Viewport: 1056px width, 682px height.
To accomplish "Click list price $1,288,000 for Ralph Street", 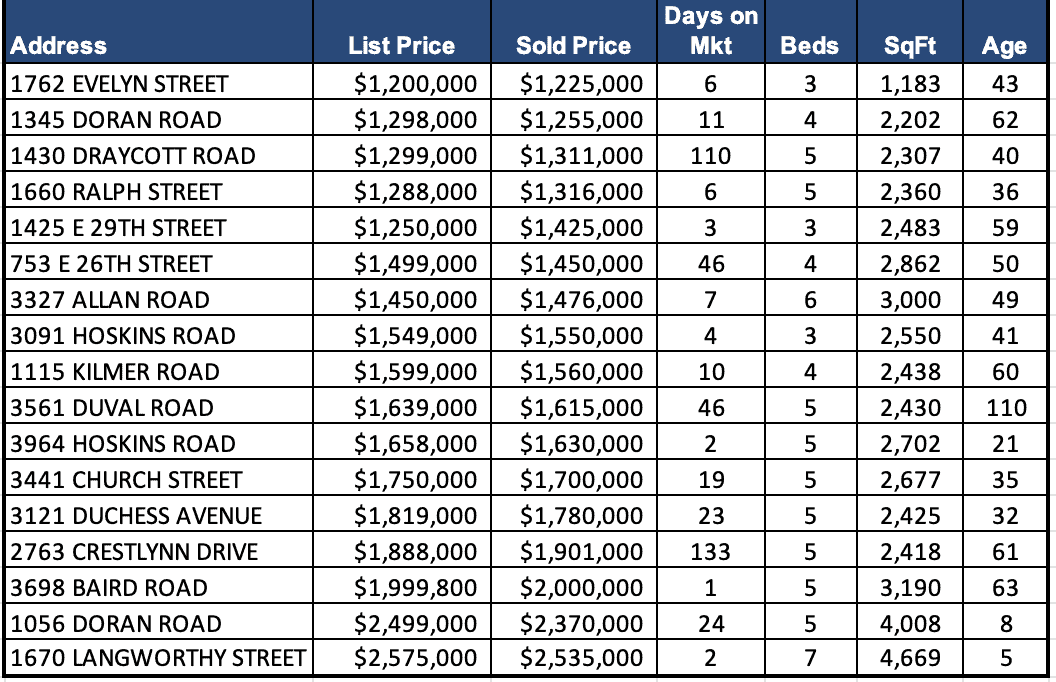I will [415, 192].
